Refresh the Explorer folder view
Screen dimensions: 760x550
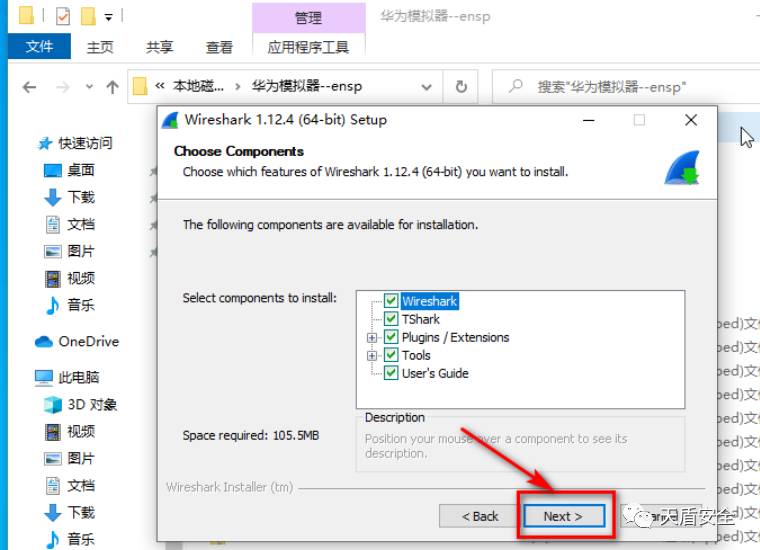tap(461, 87)
